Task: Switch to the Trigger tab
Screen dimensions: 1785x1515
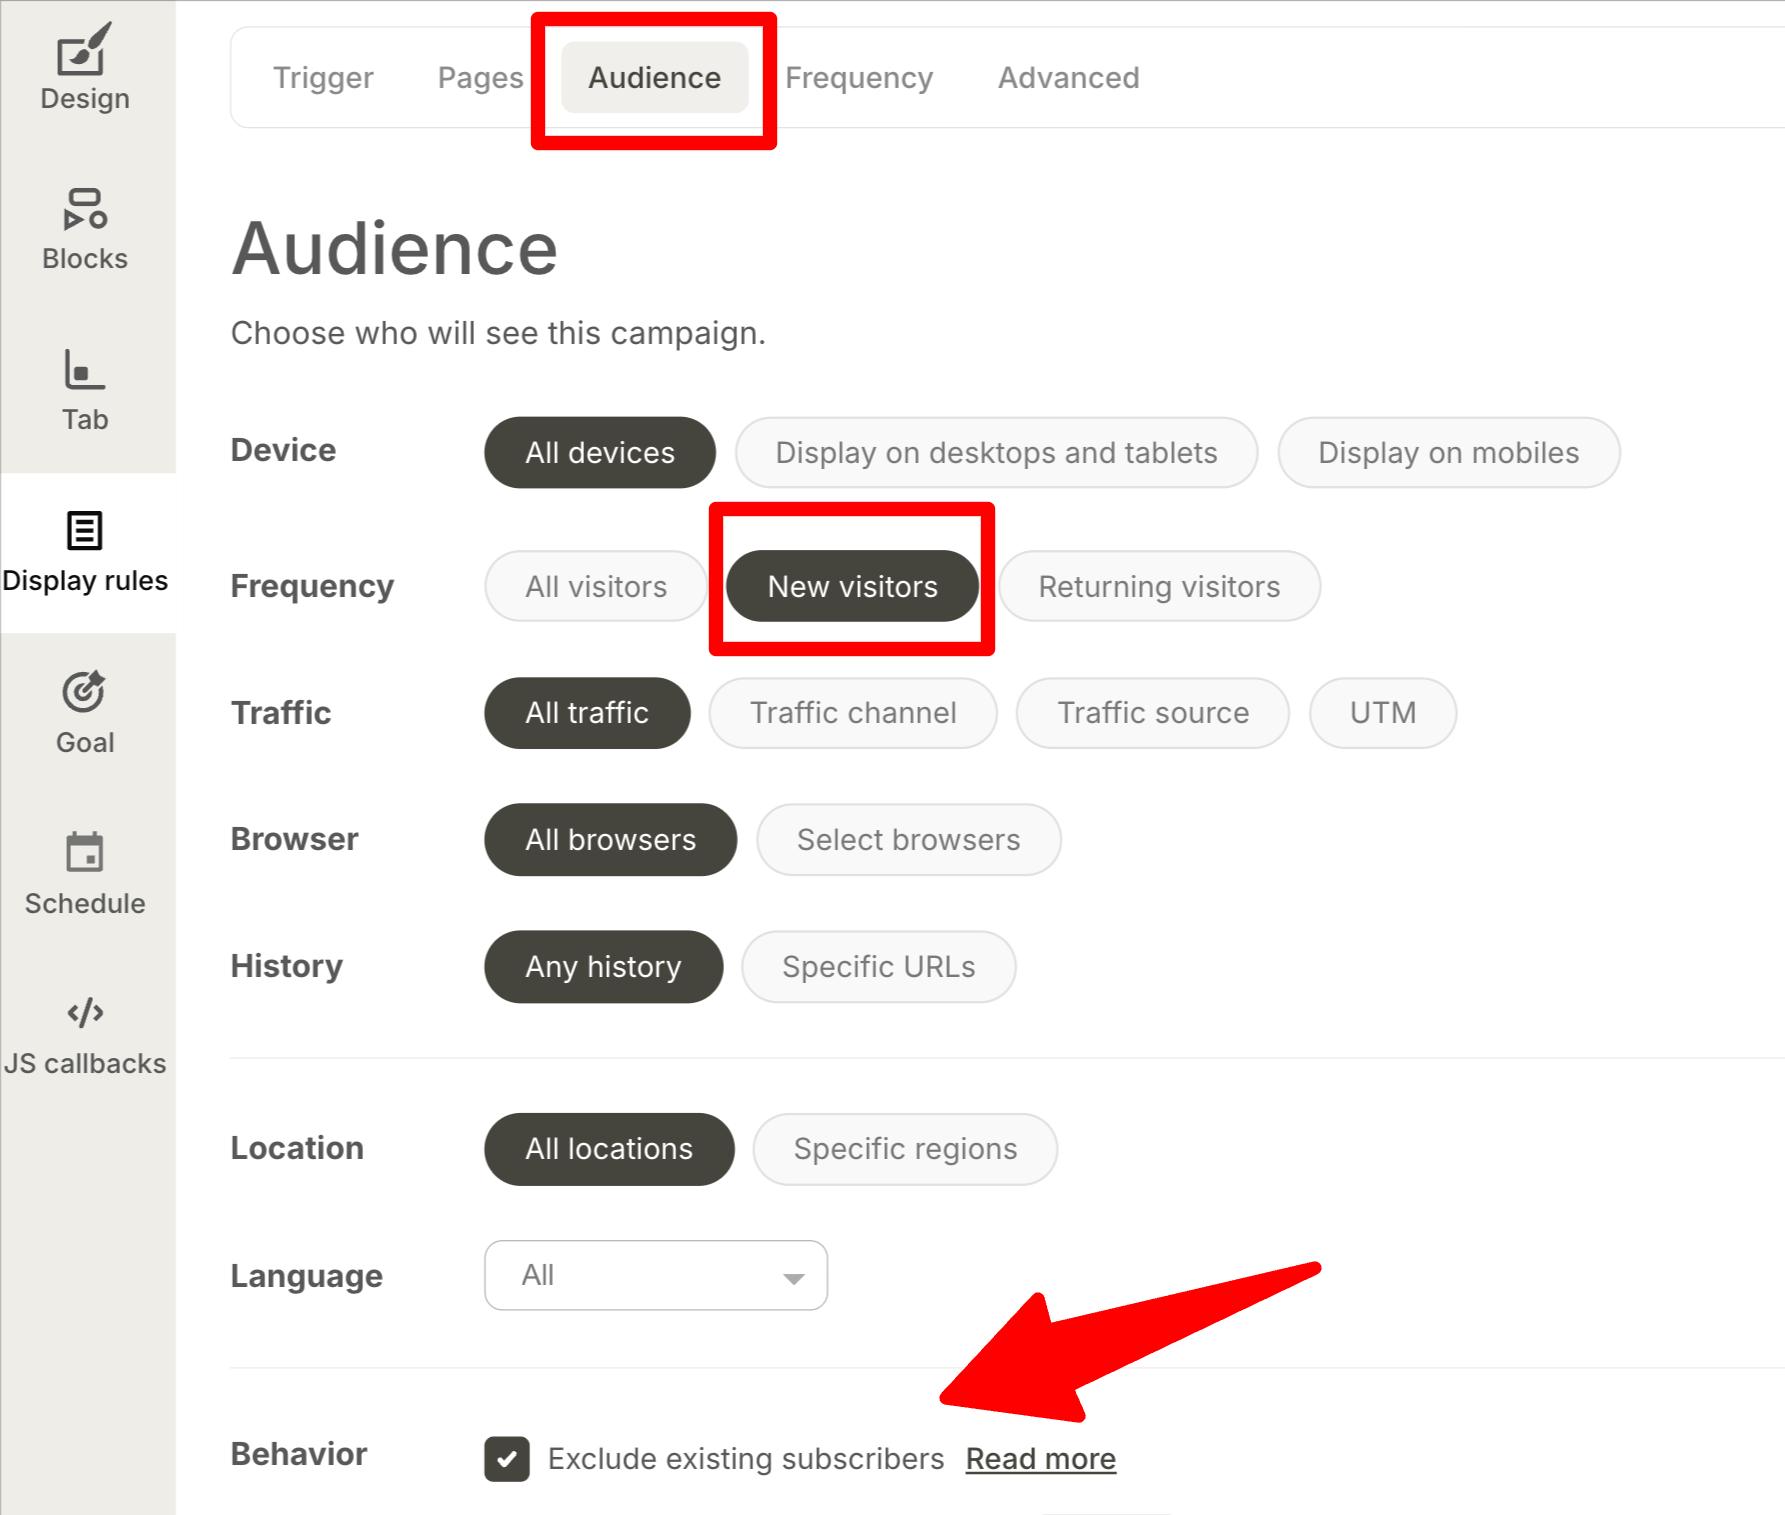Action: pos(323,78)
